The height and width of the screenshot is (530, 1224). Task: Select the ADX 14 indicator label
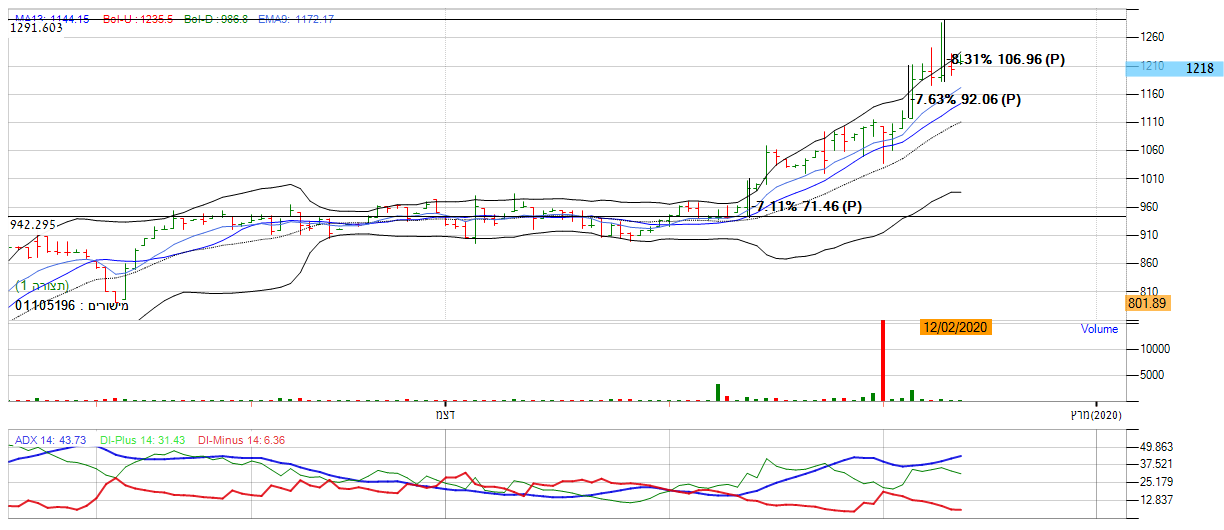[50, 440]
